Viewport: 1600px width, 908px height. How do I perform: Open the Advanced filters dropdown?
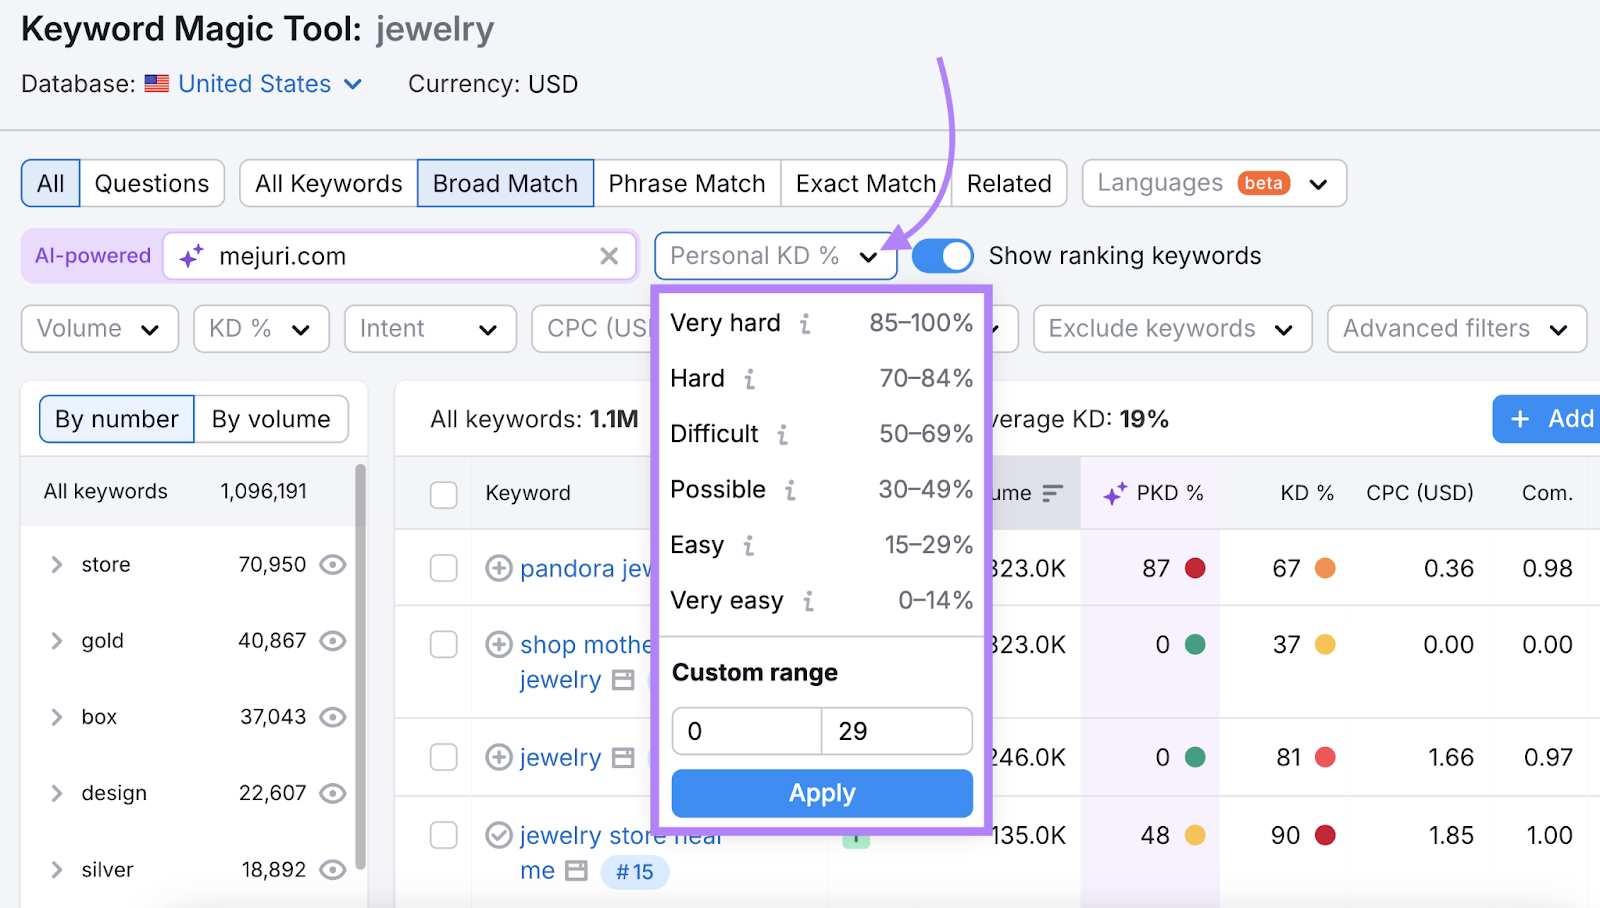tap(1456, 328)
